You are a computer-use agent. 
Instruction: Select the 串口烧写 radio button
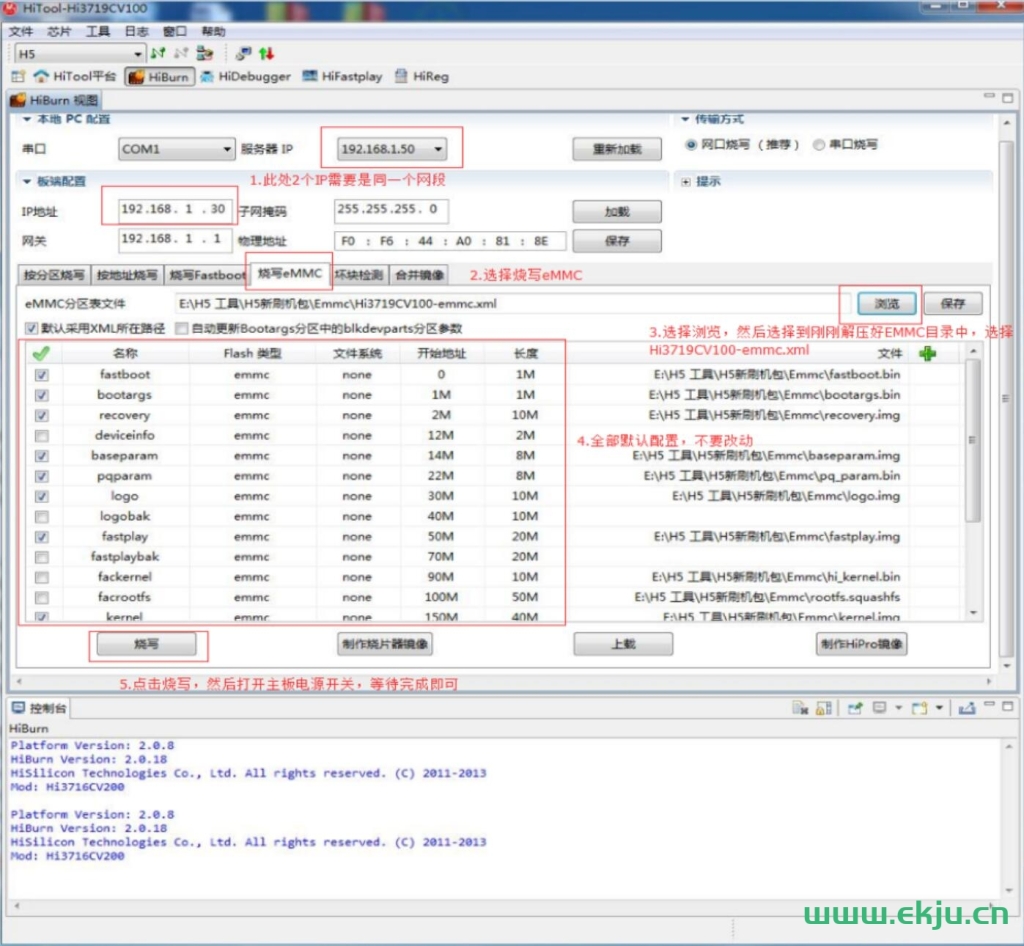pos(818,144)
